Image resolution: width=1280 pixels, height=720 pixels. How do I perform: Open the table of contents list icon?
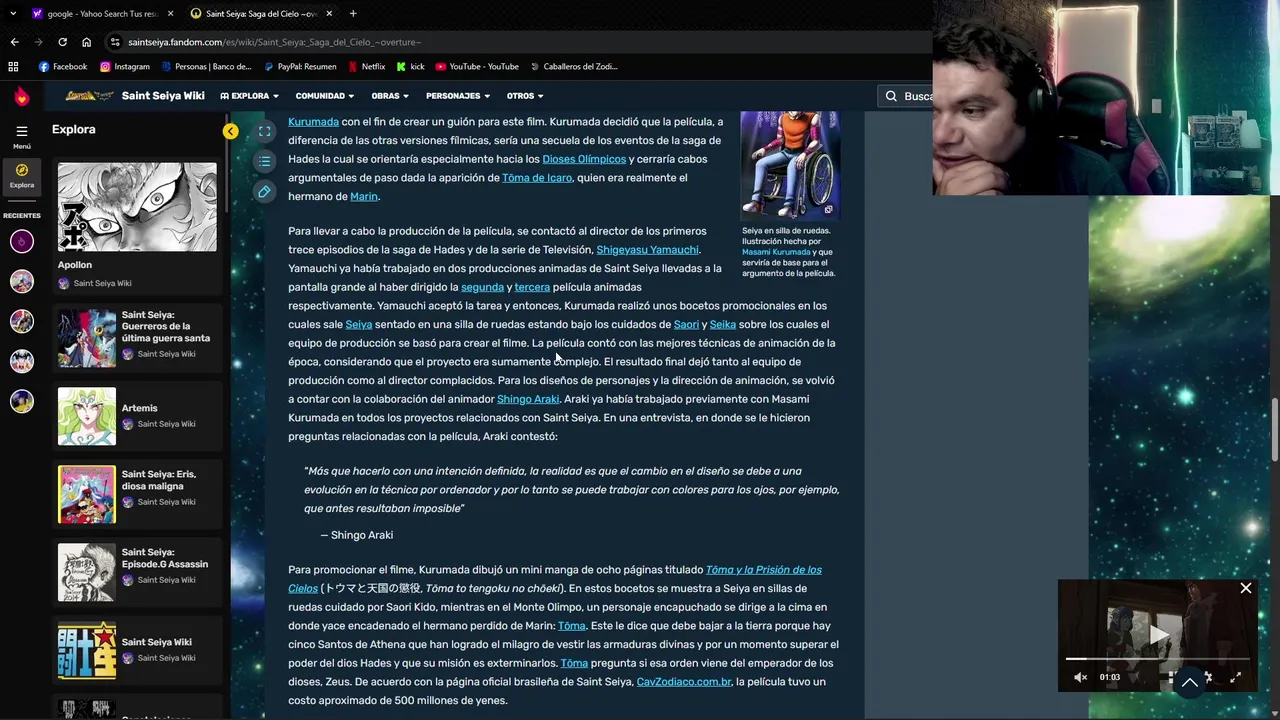264,161
